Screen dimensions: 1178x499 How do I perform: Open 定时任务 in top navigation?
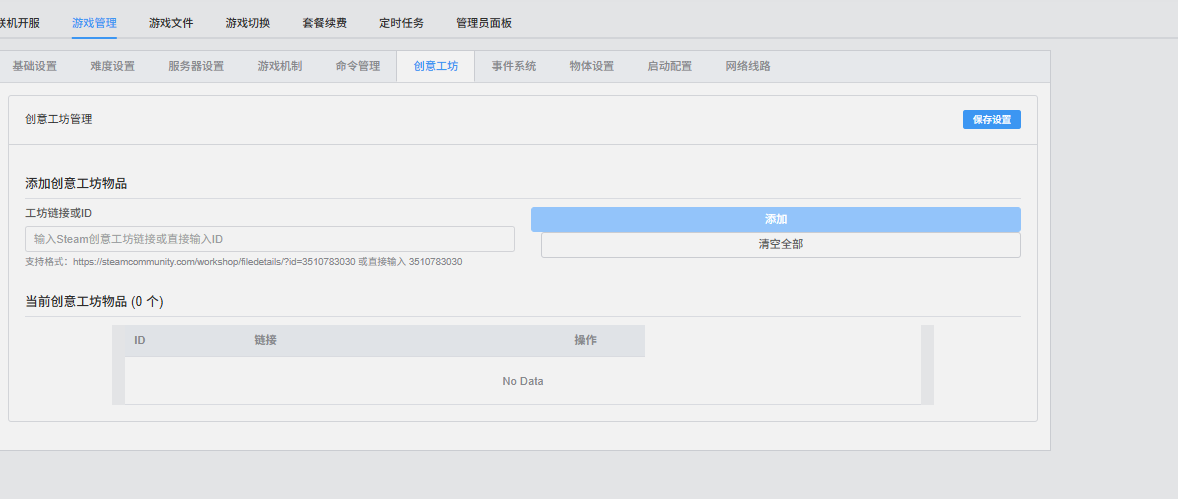(401, 23)
